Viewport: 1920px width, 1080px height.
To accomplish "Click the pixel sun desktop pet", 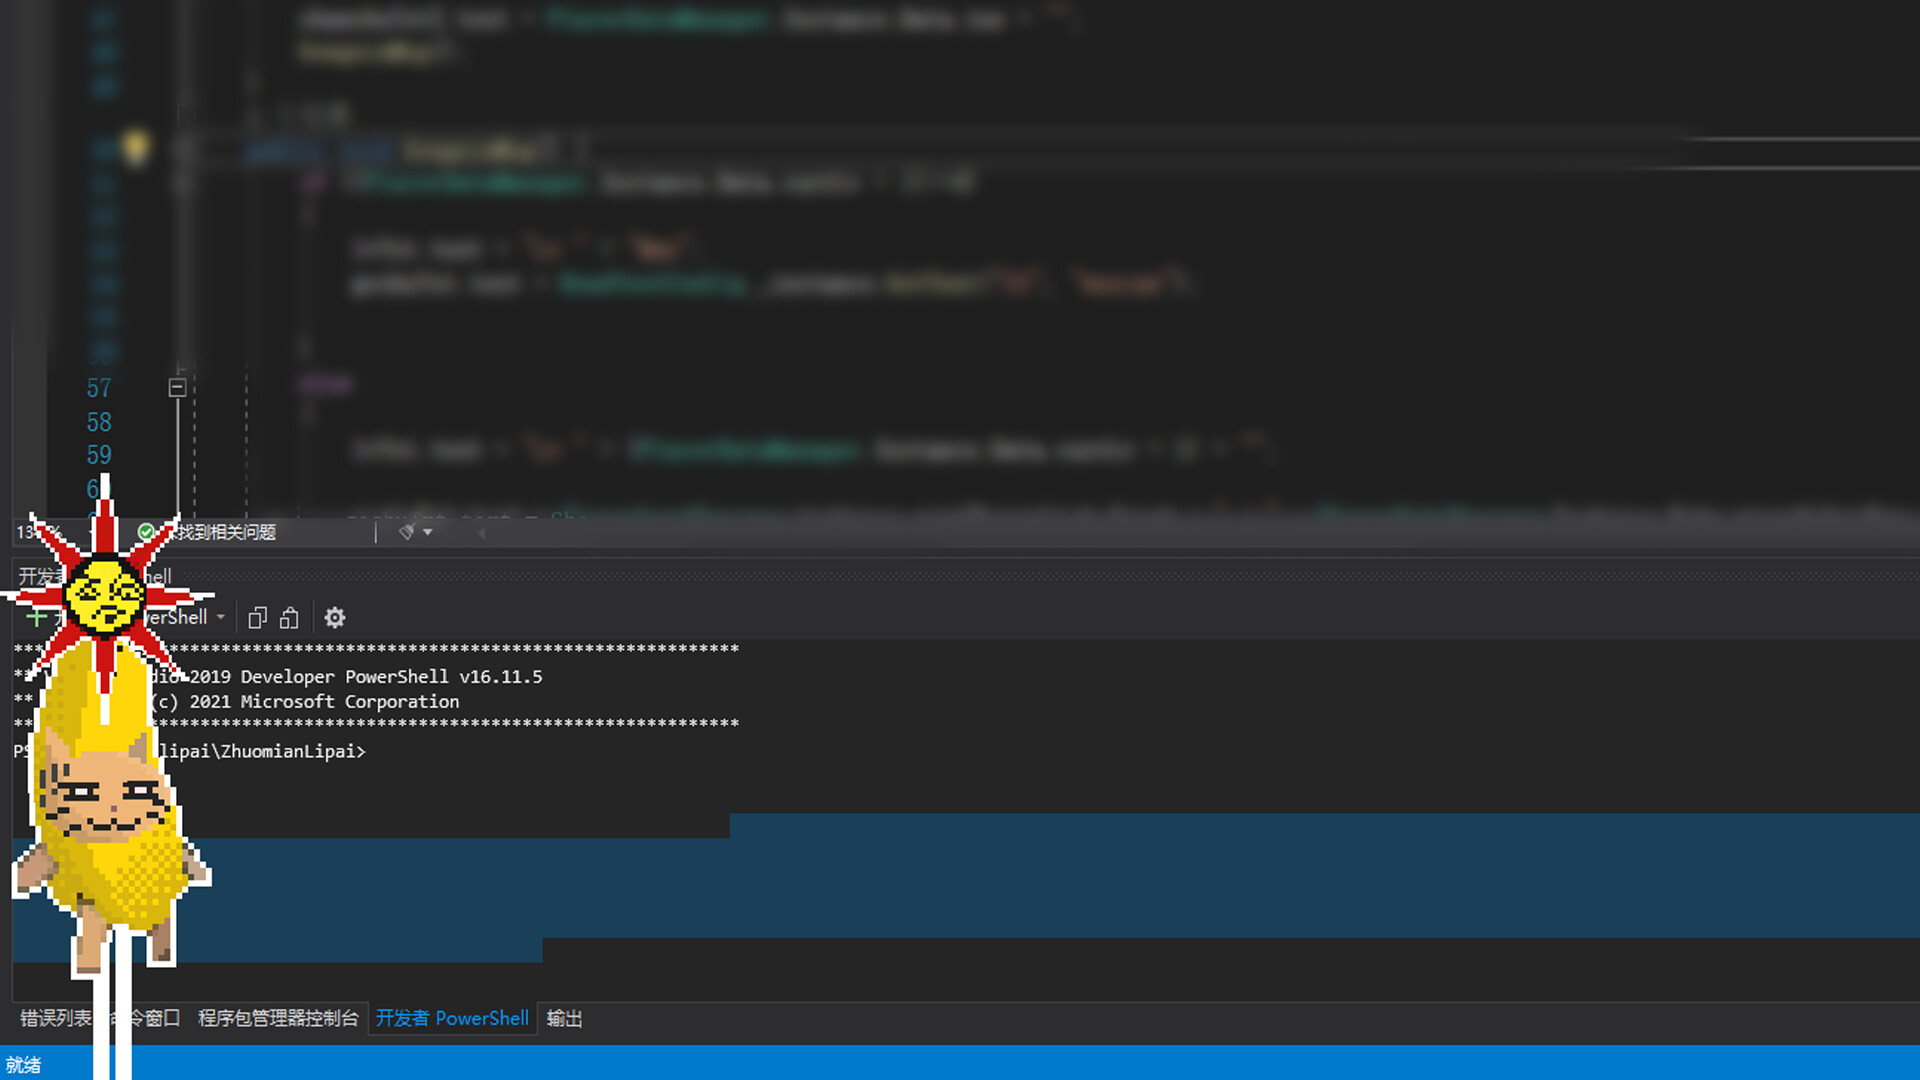I will [105, 594].
